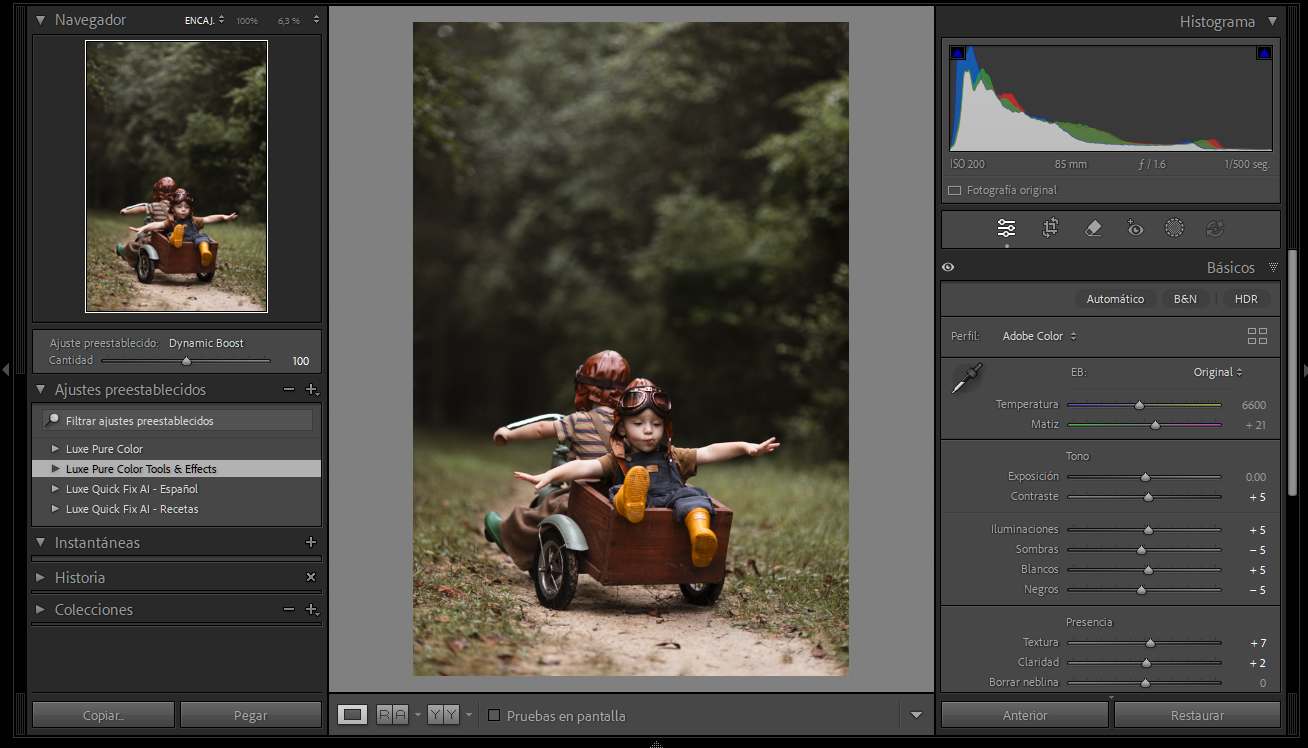Screen dimensions: 1308x748
Task: Click the Filtrar ajustes preestablecidos search field
Action: (x=185, y=421)
